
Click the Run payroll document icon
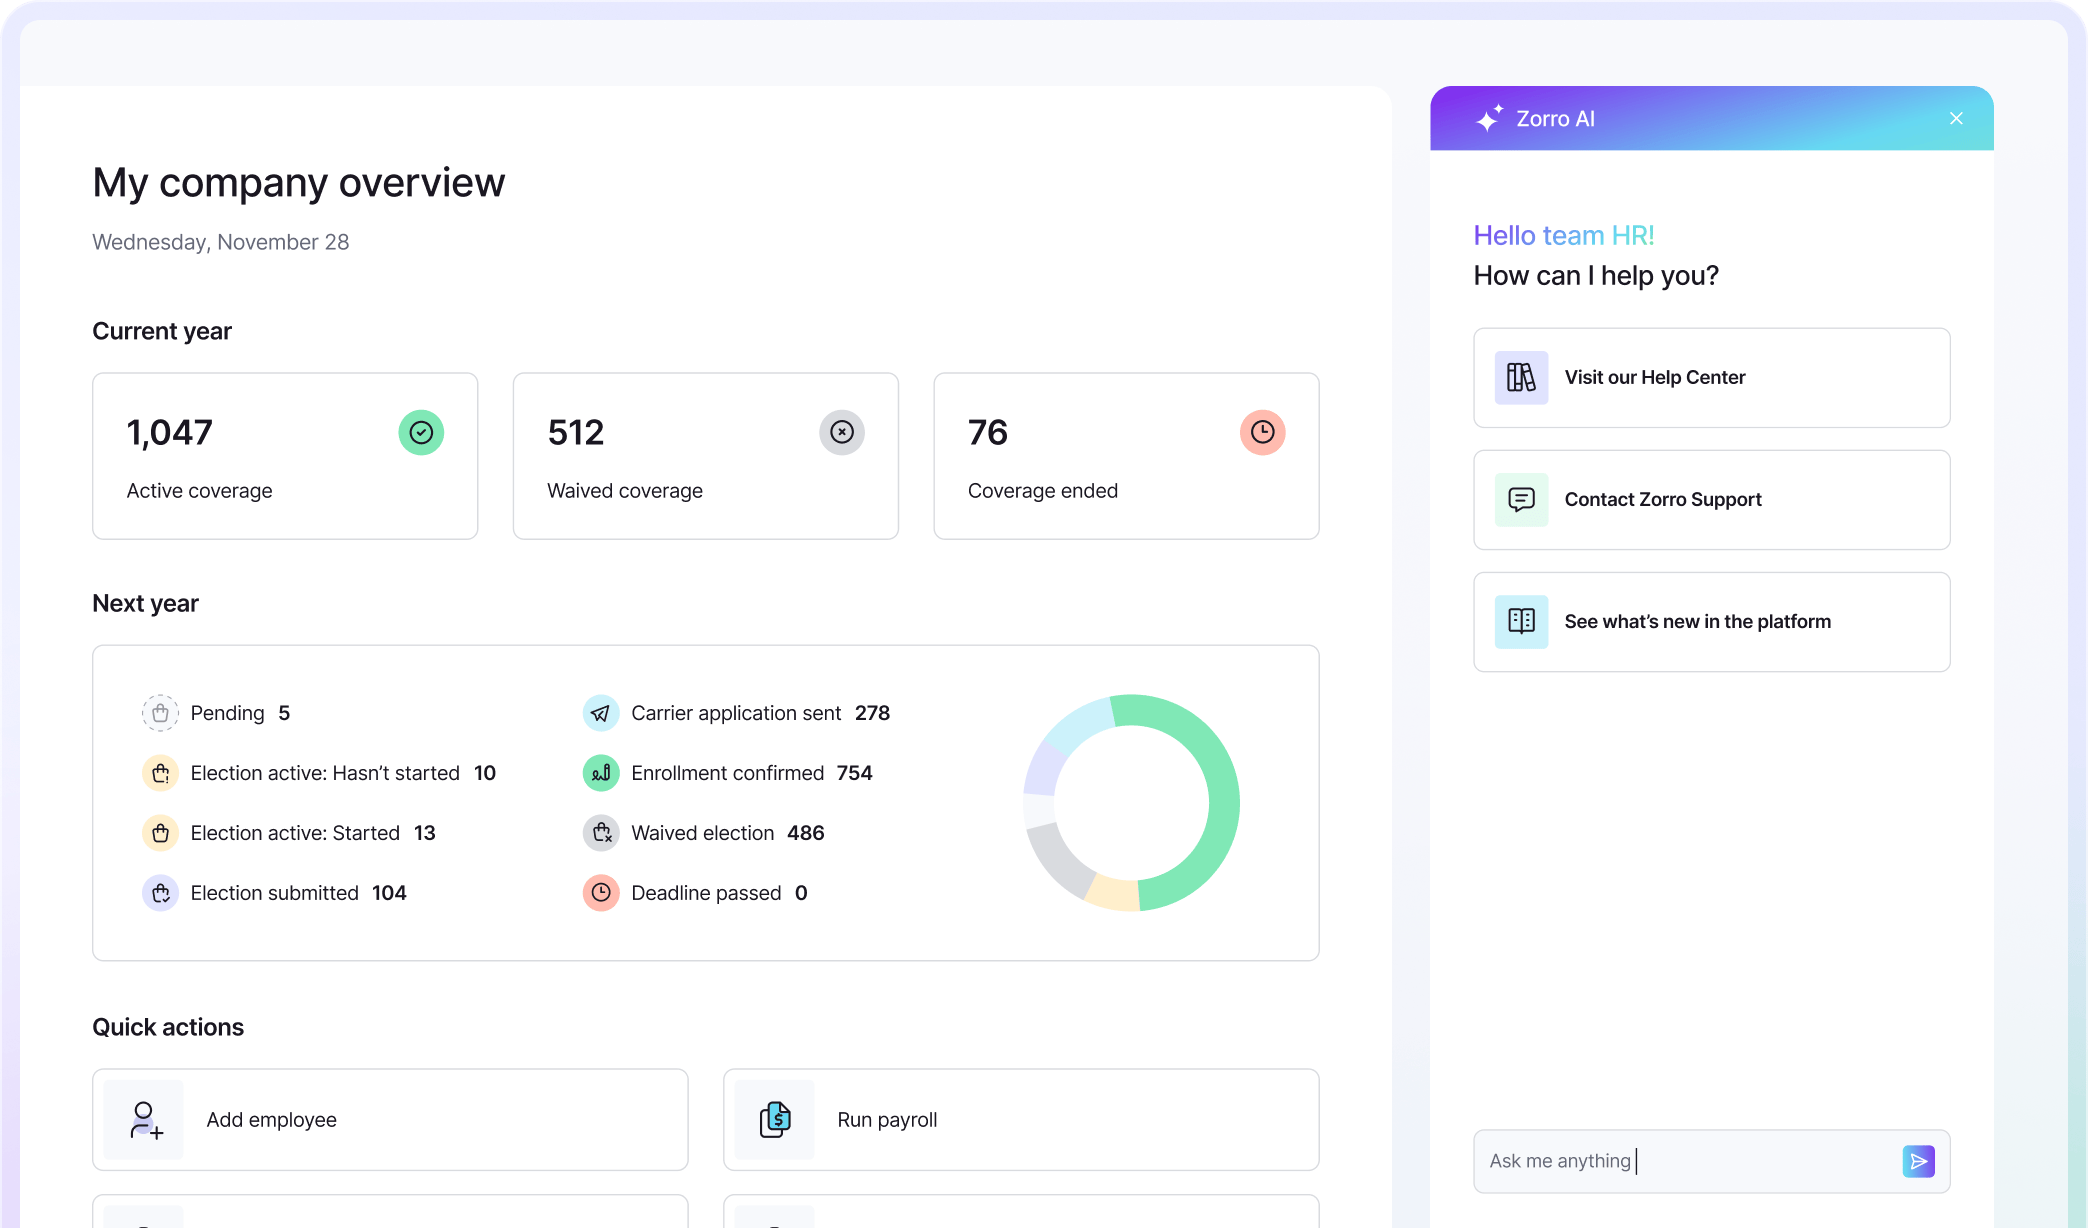click(775, 1120)
